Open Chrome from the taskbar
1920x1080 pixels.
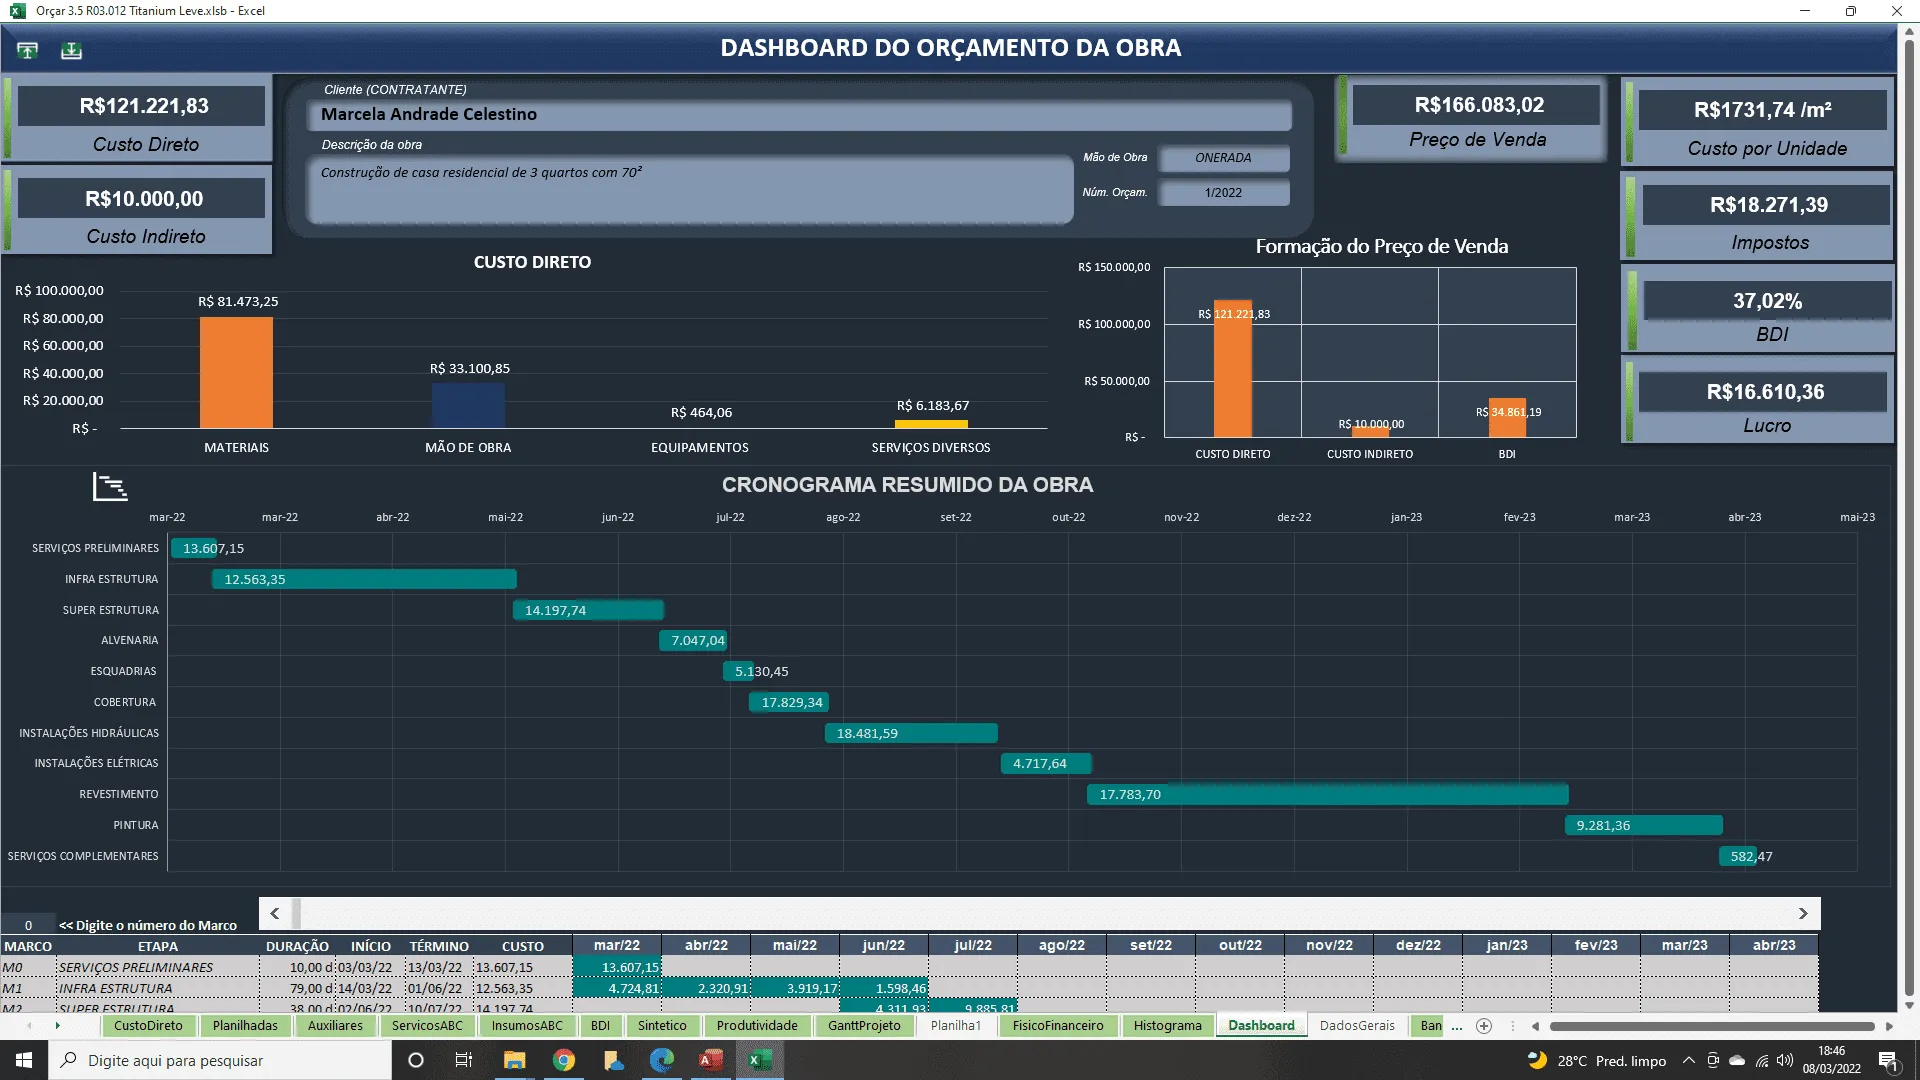[x=564, y=1060]
